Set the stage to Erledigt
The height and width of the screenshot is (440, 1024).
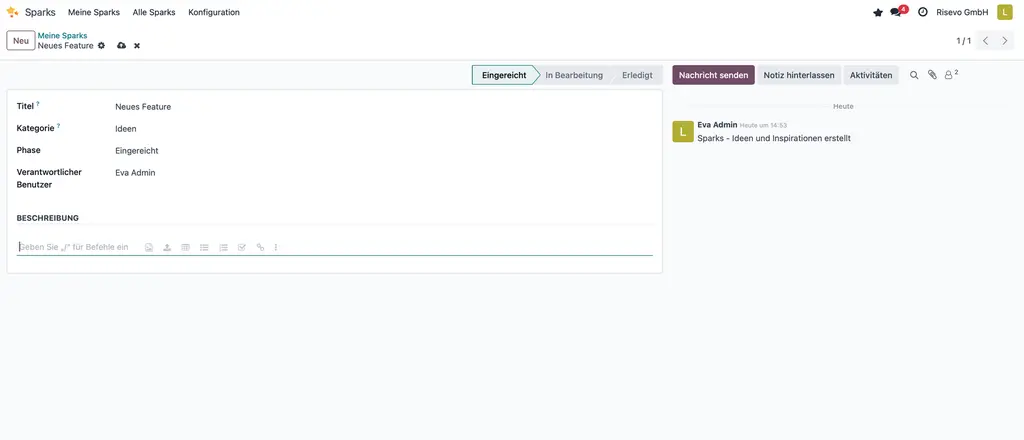637,75
